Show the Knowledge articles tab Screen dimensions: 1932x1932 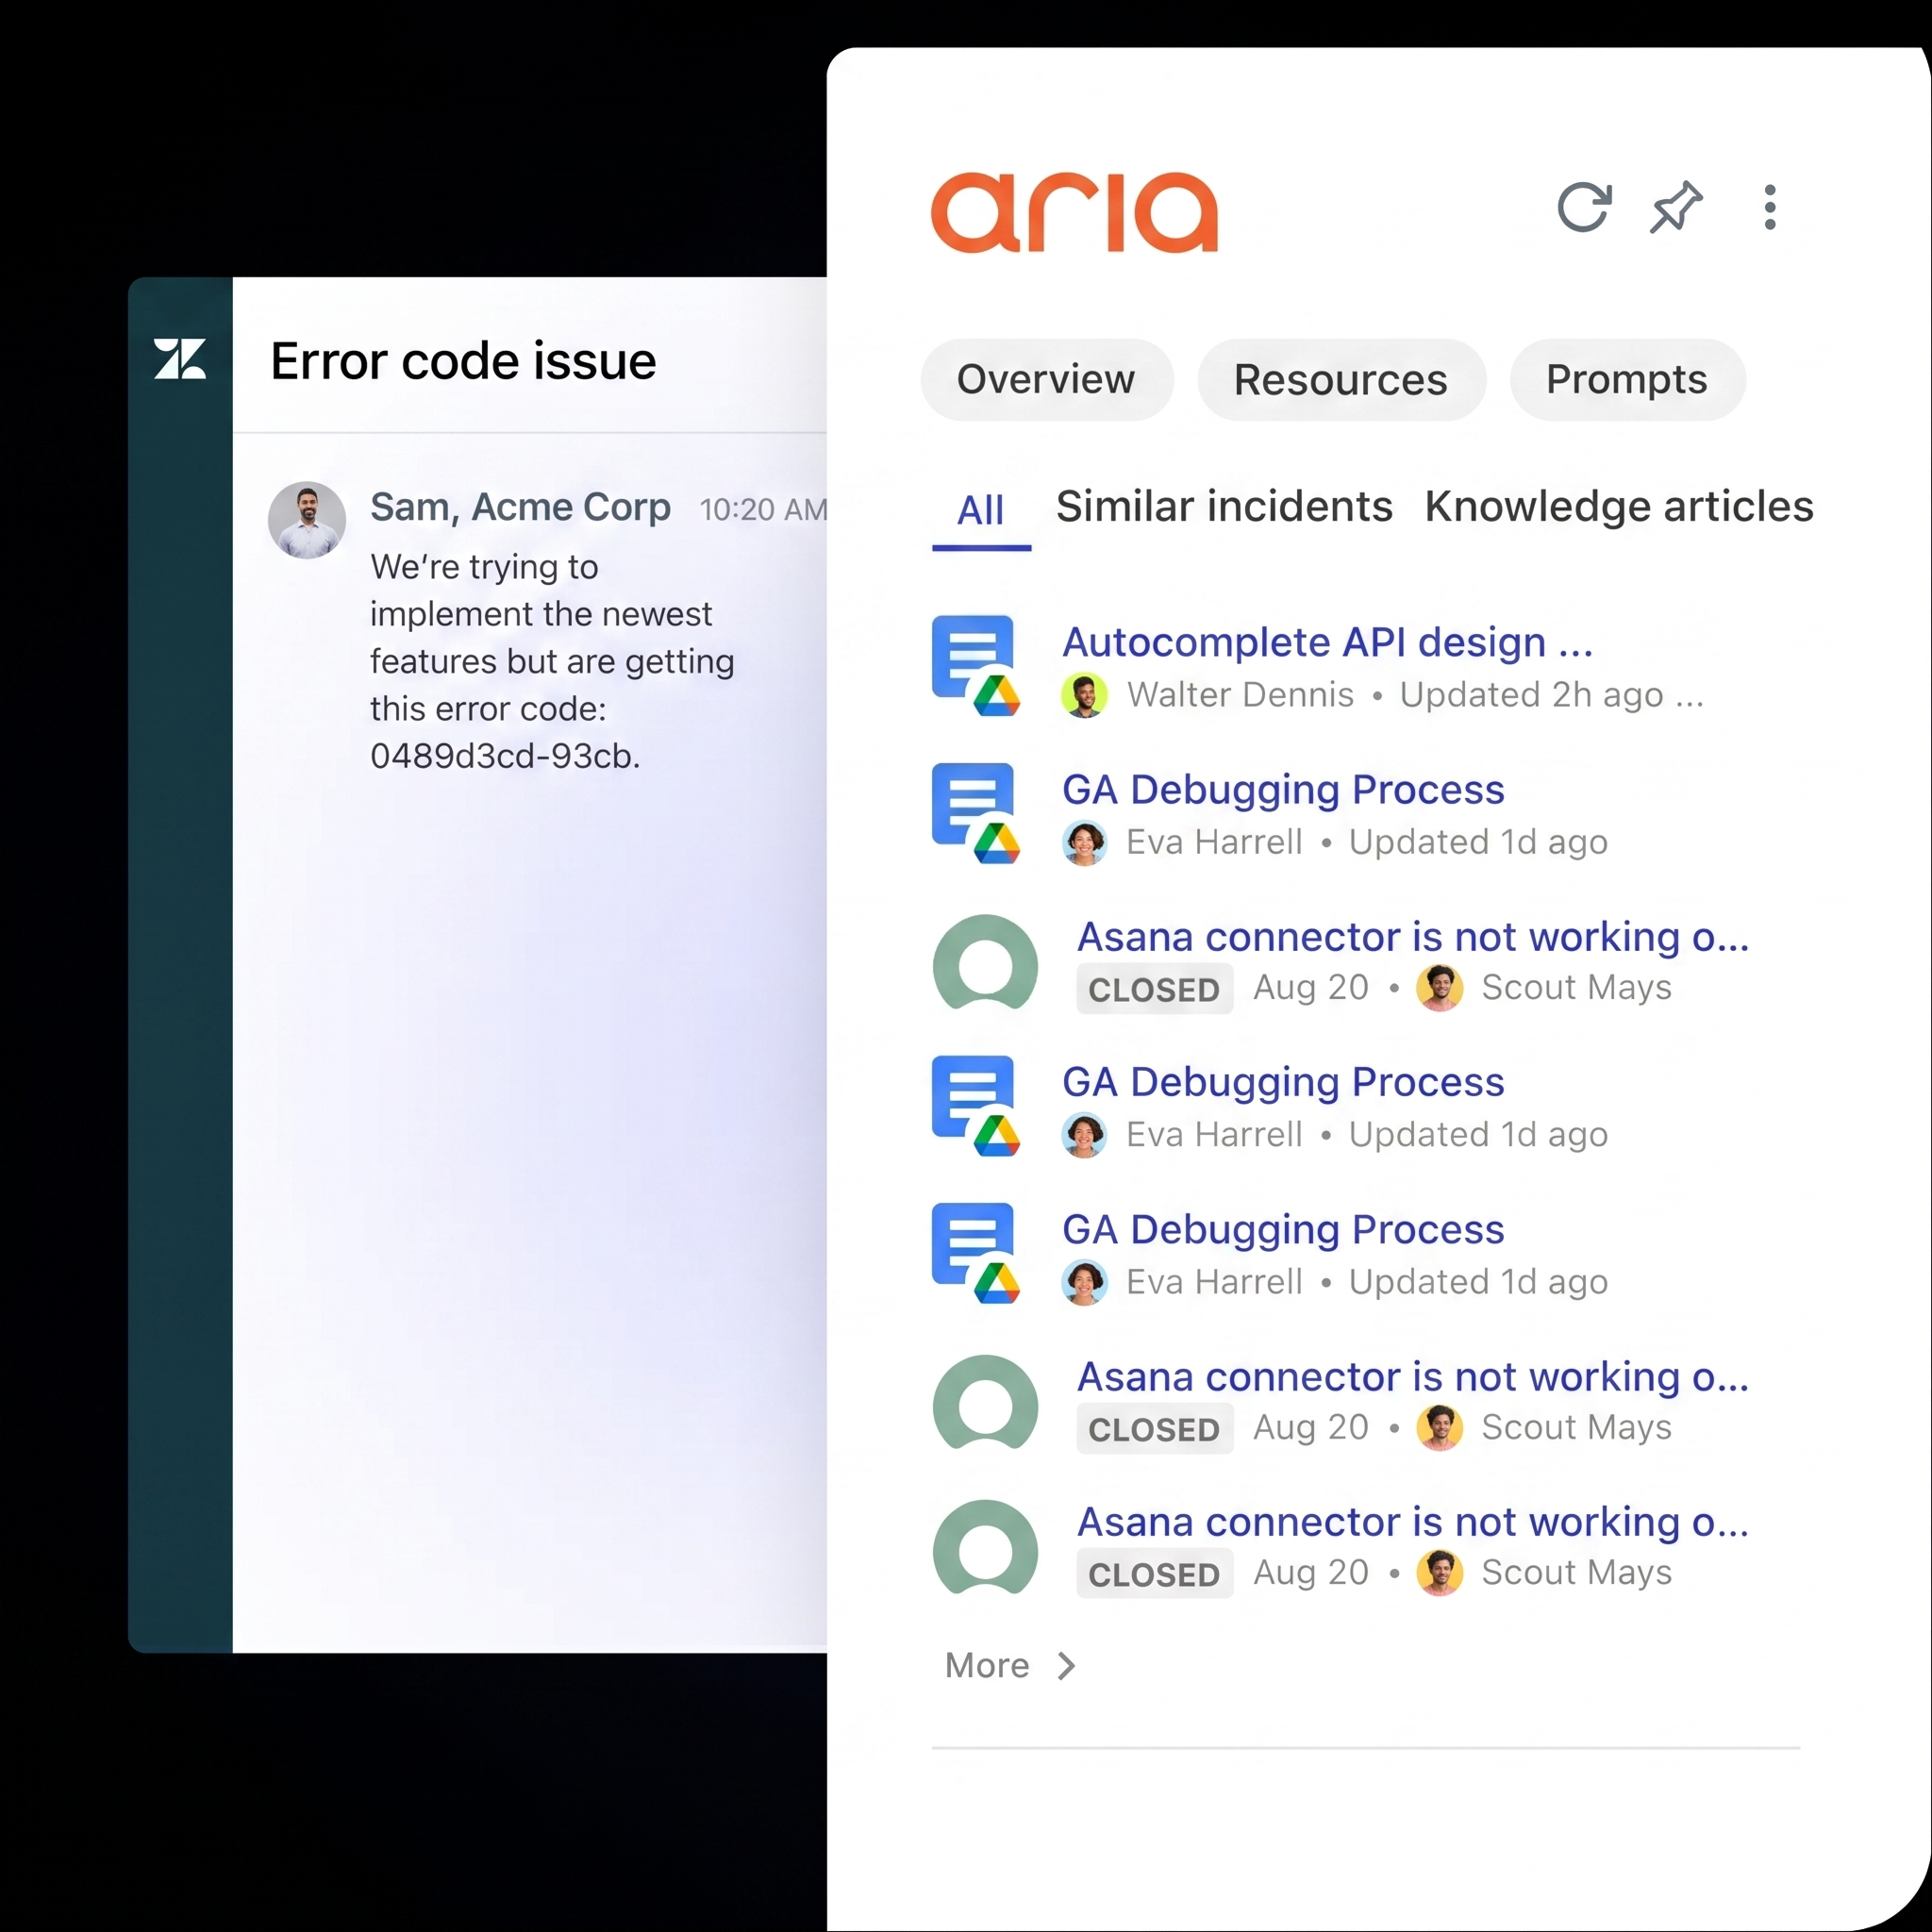click(x=1619, y=507)
